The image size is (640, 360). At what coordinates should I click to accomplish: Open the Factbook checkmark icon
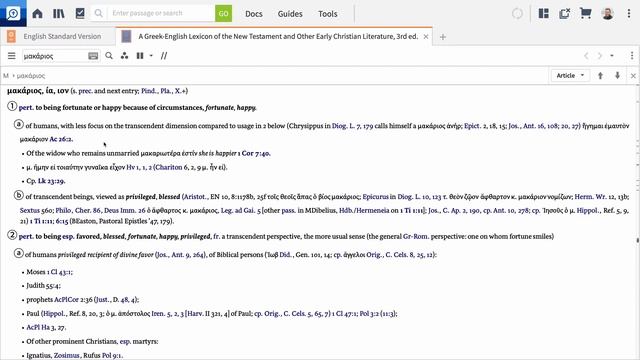click(x=80, y=13)
